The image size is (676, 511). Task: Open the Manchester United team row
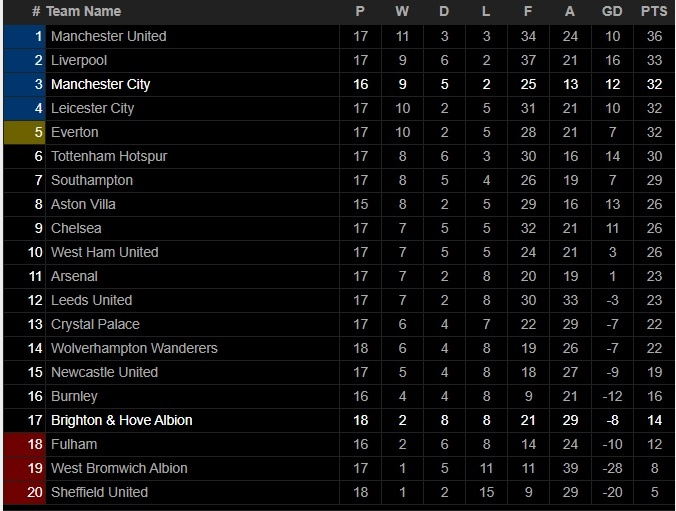click(339, 36)
